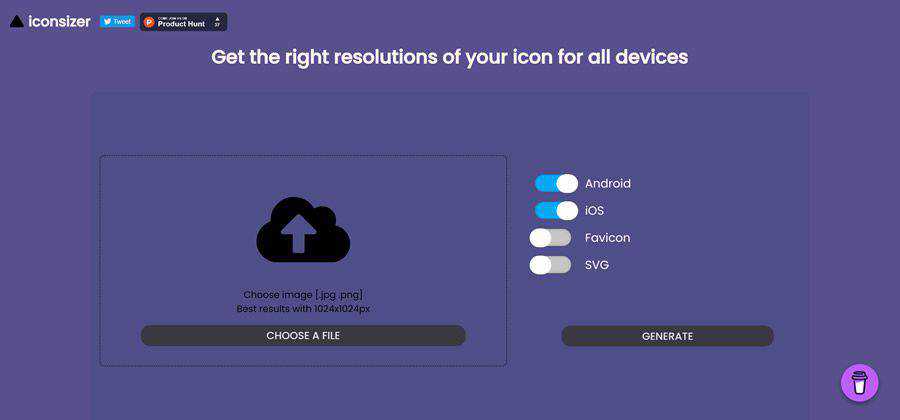Click the Twitter bird icon
This screenshot has width=900, height=420.
tap(106, 21)
